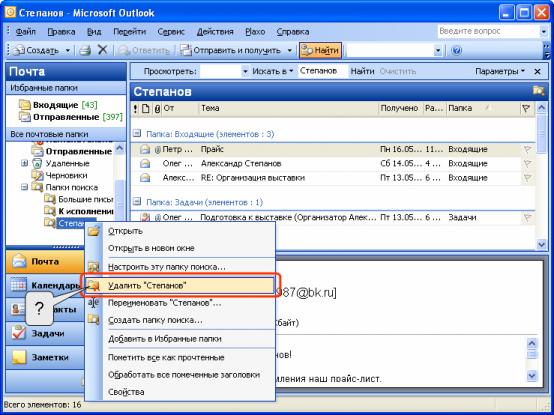Choose Пометить все как прочтенные
Image resolution: width=554 pixels, height=415 pixels.
[180, 357]
